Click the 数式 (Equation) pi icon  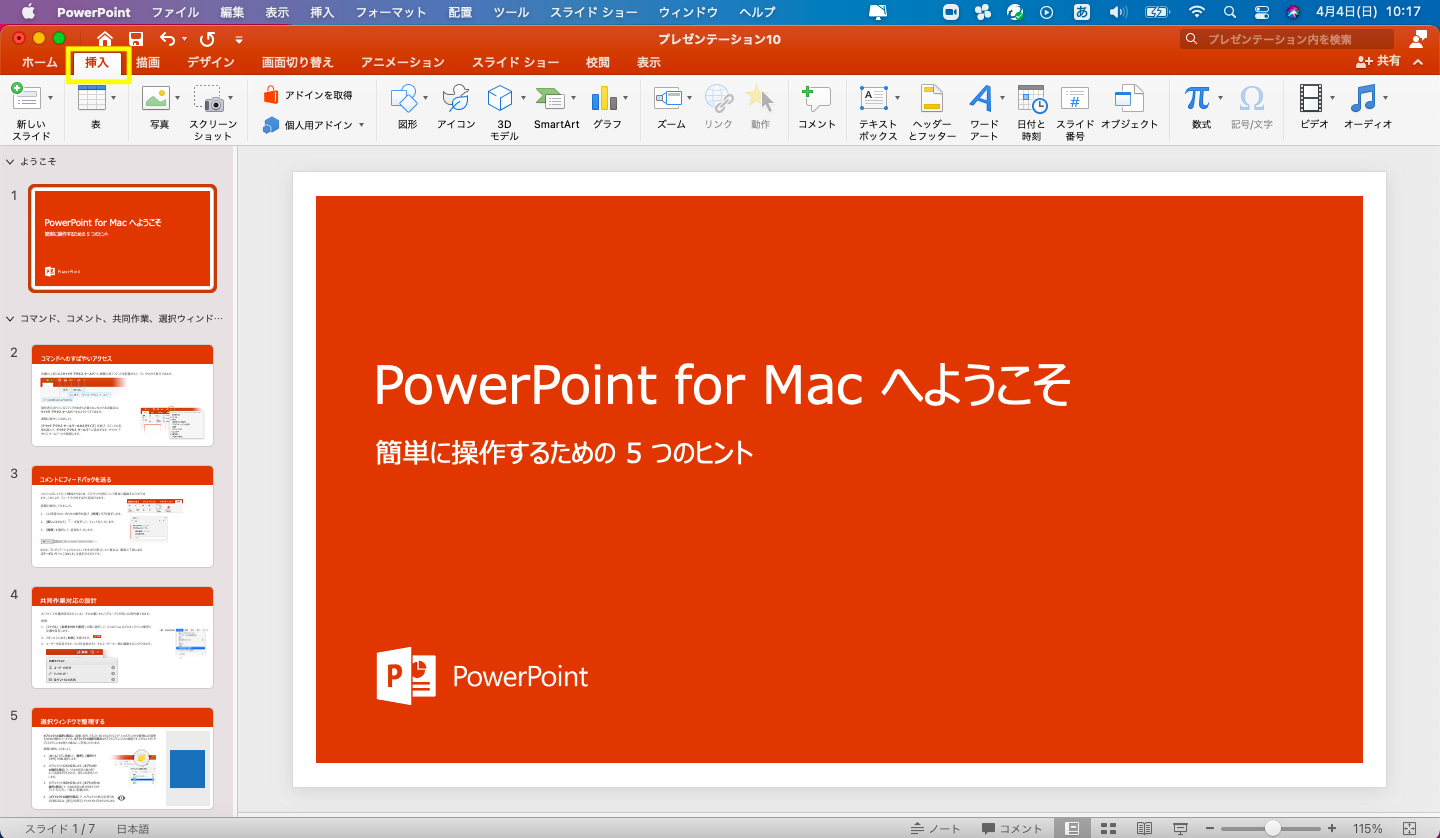(x=1197, y=98)
